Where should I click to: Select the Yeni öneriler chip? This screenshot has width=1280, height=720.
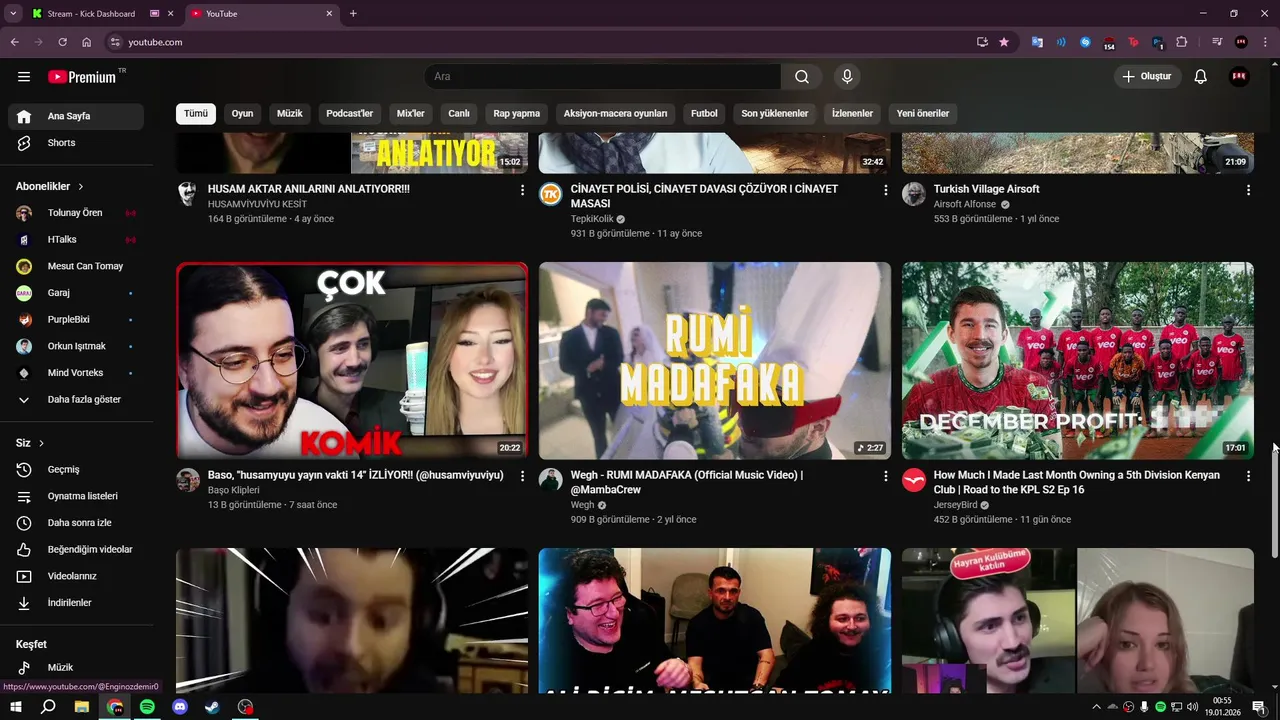click(923, 114)
